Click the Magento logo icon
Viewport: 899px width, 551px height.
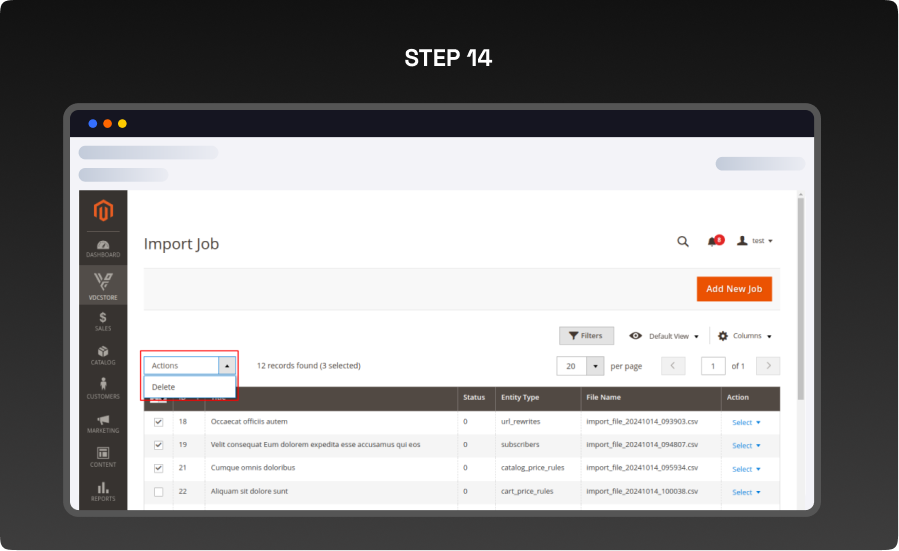tap(103, 211)
